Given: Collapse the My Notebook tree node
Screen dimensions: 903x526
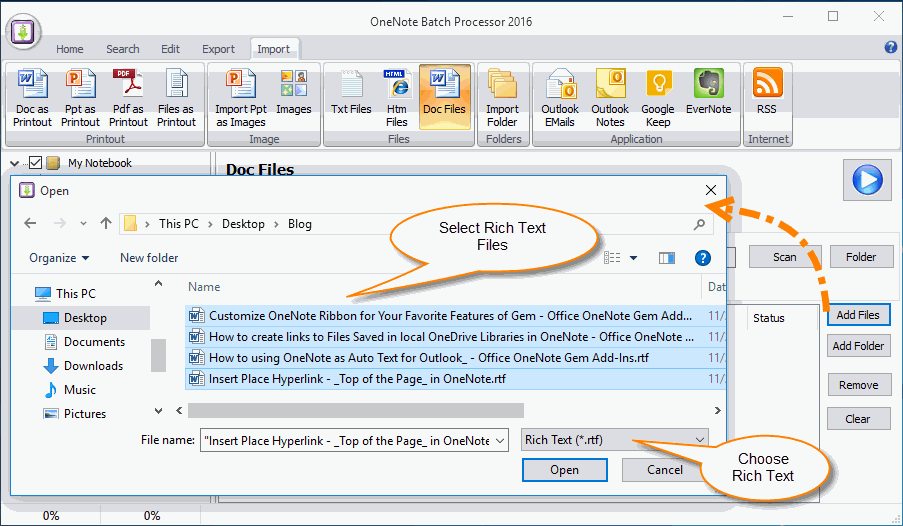Looking at the screenshot, I should tap(15, 164).
